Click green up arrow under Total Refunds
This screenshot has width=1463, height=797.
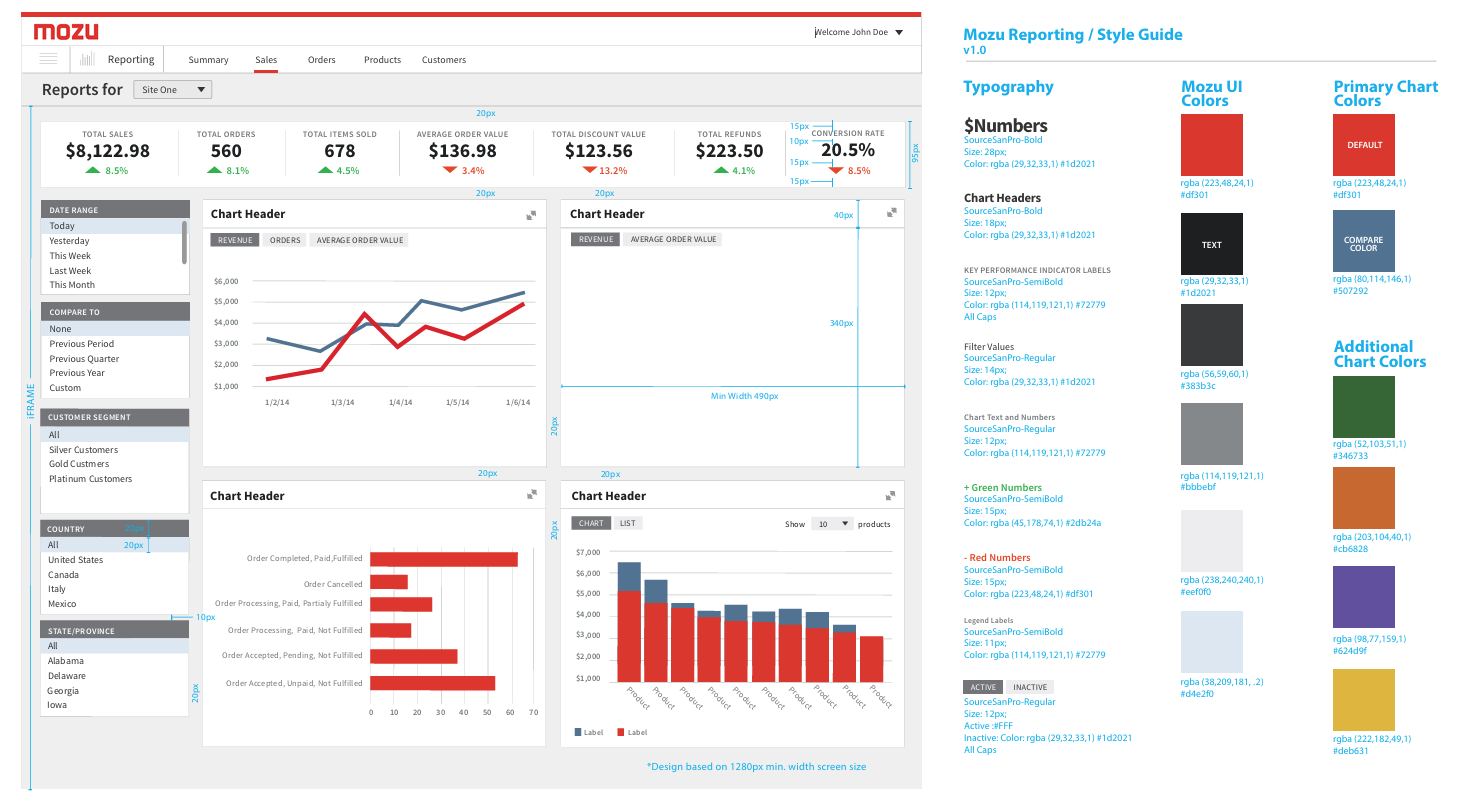coord(722,170)
